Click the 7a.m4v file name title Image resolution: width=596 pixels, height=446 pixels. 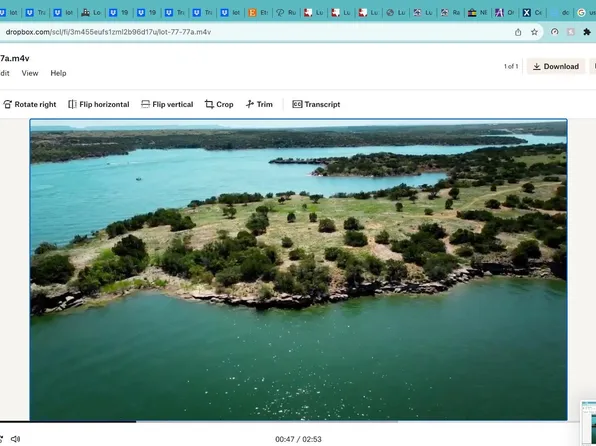[x=14, y=58]
